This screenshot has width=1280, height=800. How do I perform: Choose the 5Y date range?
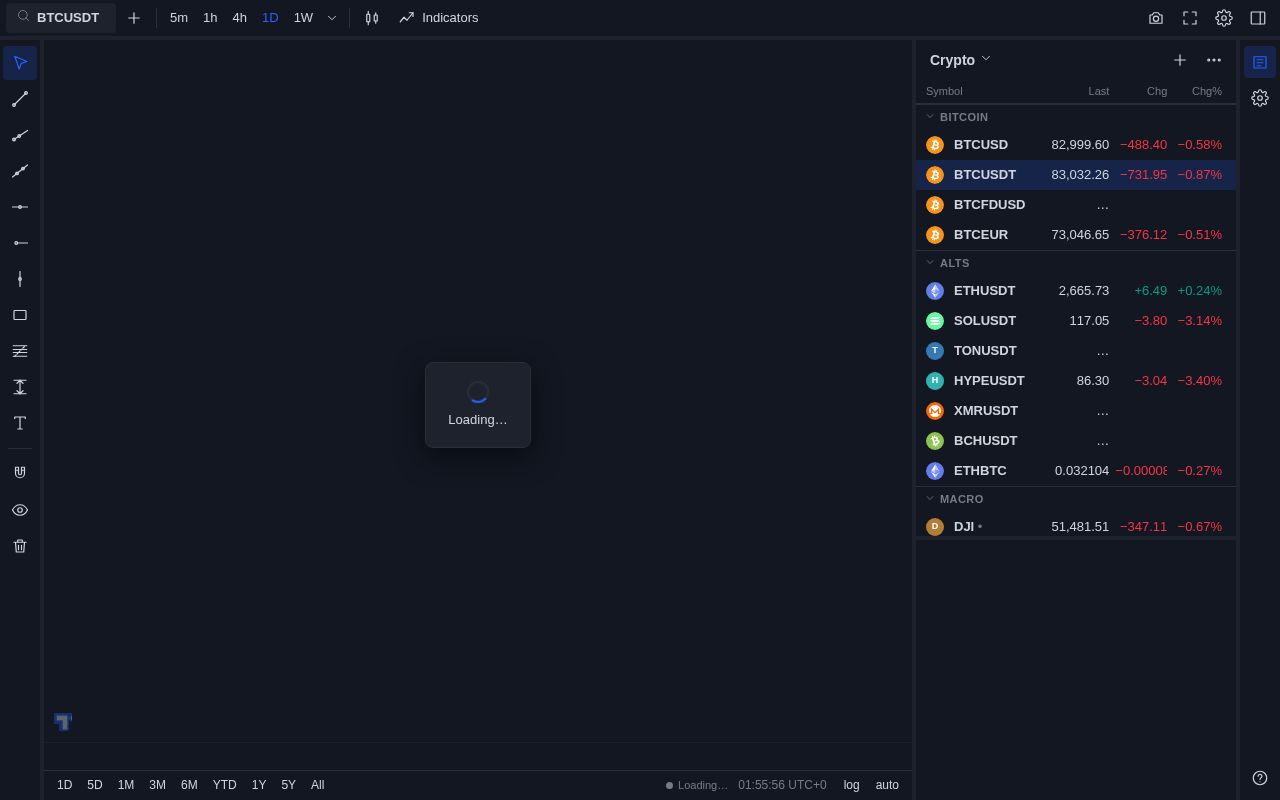pos(288,785)
